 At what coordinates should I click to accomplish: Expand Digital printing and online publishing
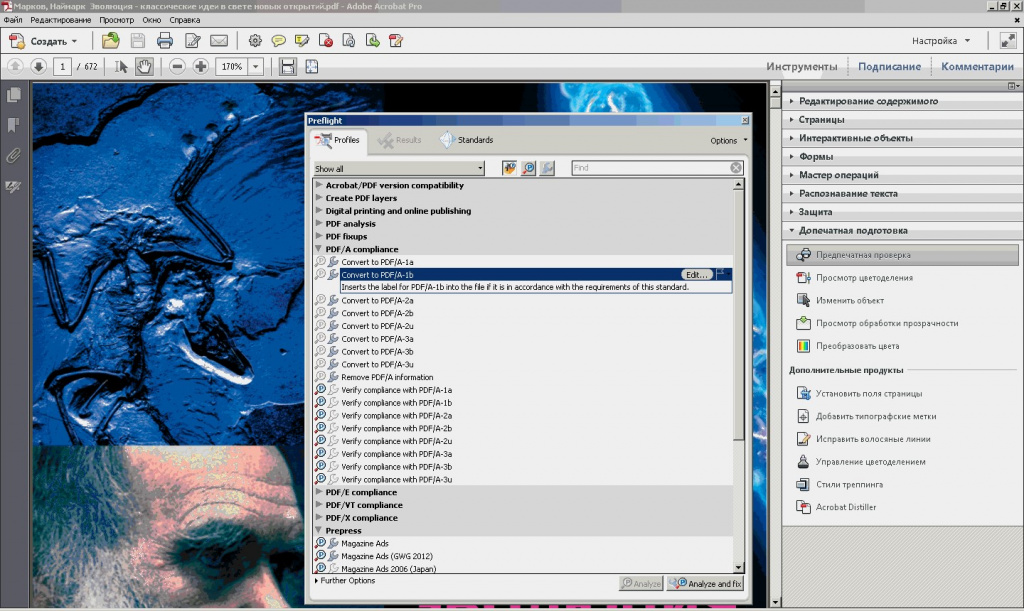pos(319,210)
